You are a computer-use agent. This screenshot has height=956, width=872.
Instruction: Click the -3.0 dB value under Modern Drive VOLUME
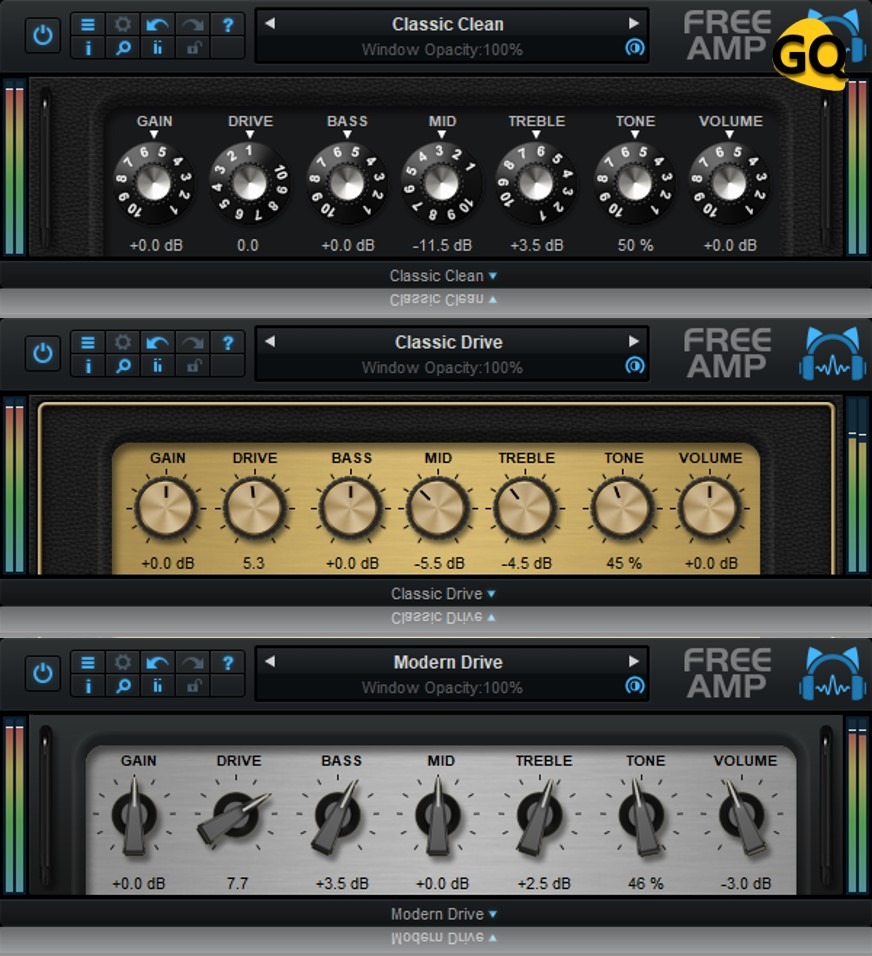[x=746, y=883]
